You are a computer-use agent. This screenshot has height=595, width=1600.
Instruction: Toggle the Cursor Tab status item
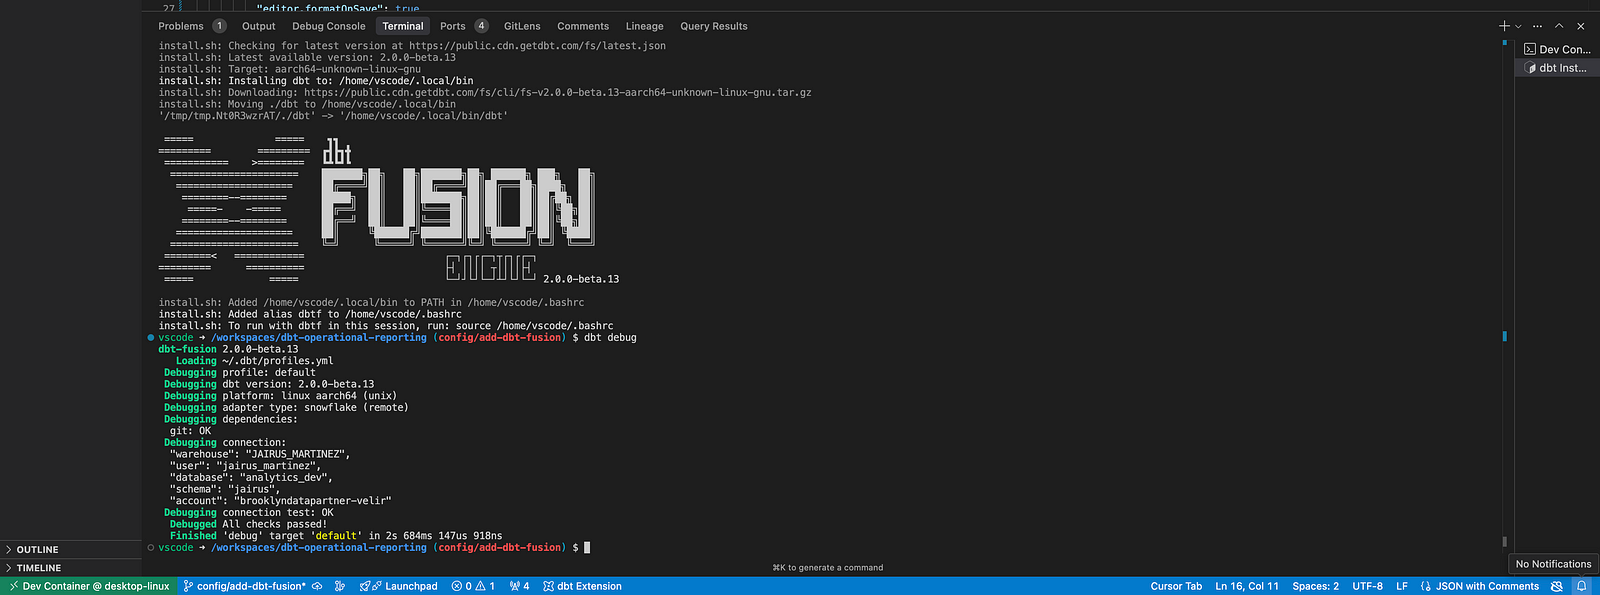(1176, 587)
